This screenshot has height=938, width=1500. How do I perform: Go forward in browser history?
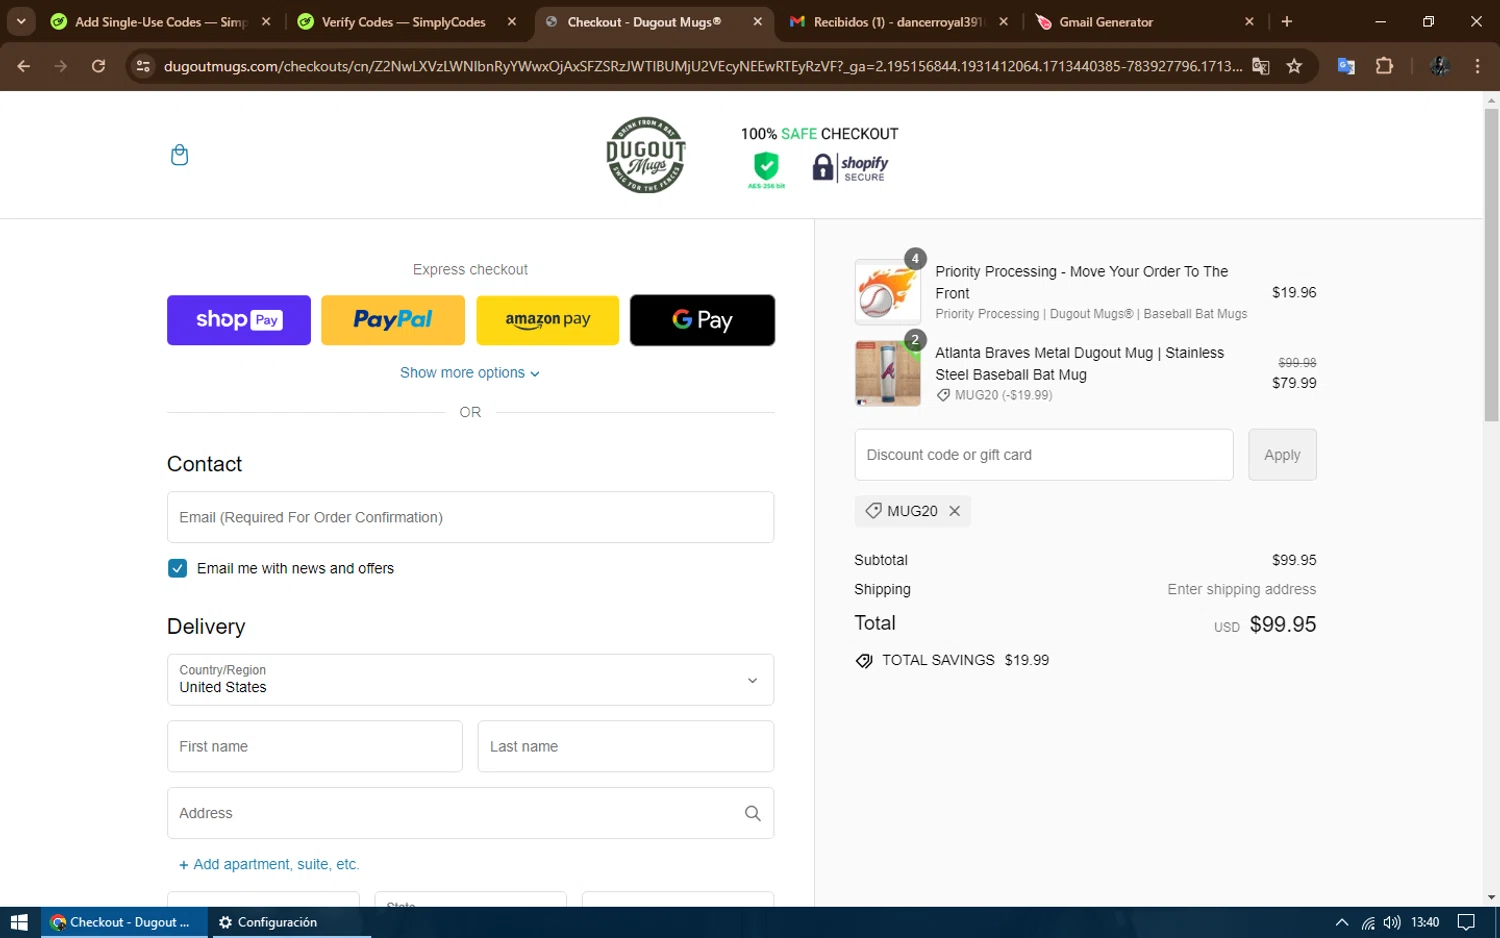tap(61, 66)
